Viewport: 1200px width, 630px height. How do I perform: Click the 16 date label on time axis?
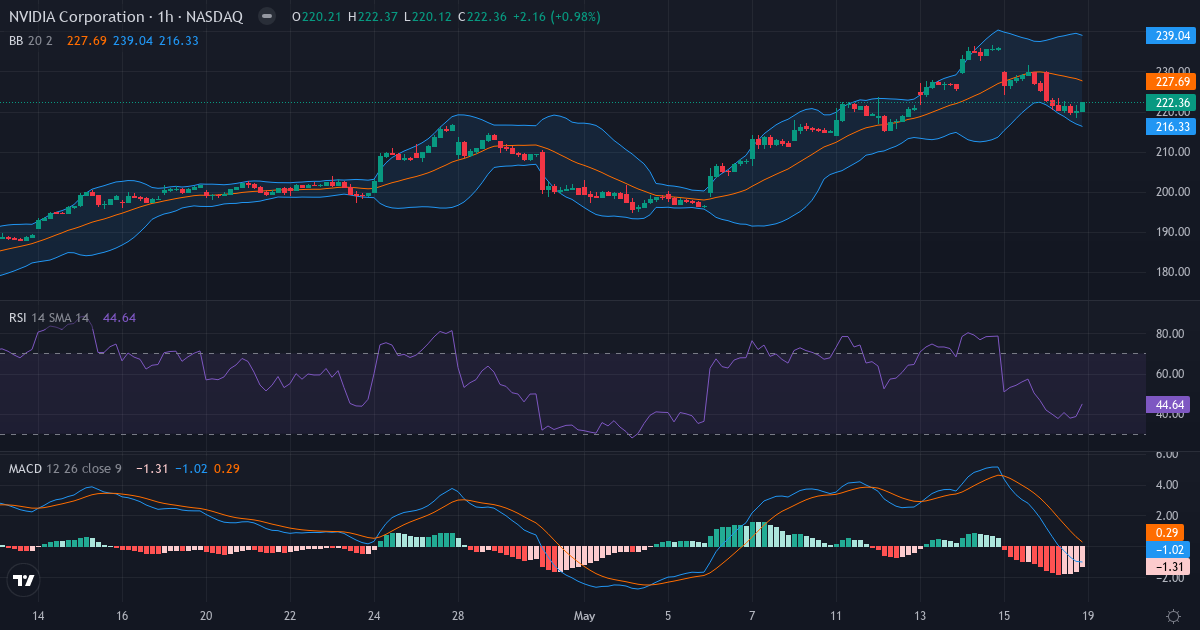click(122, 616)
